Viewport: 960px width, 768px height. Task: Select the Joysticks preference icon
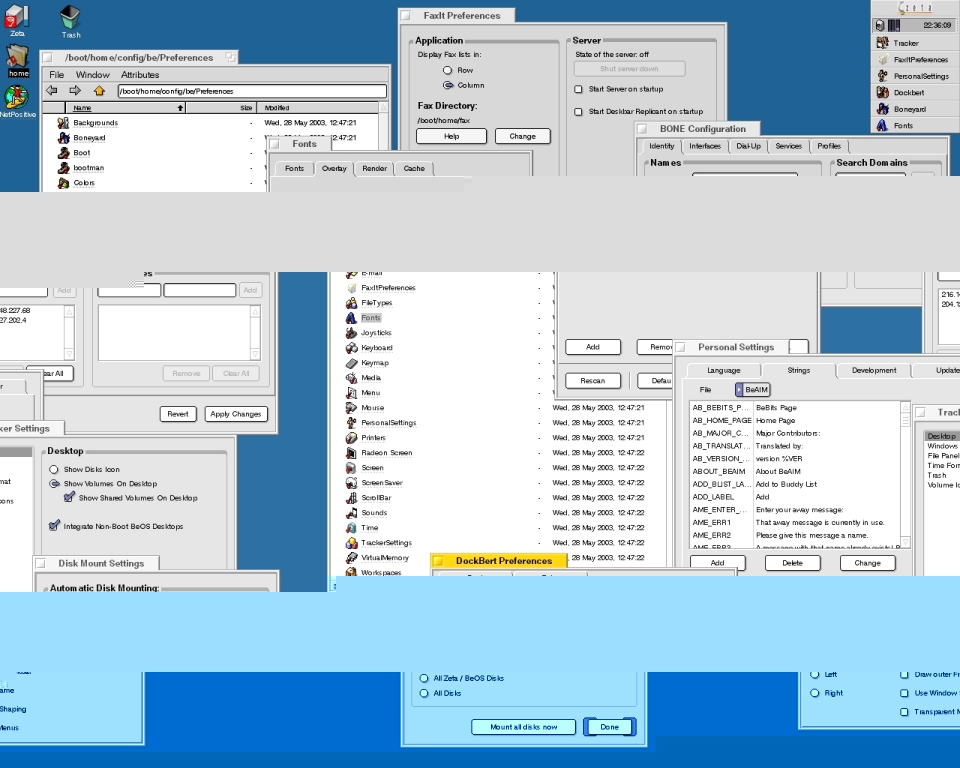tap(351, 333)
